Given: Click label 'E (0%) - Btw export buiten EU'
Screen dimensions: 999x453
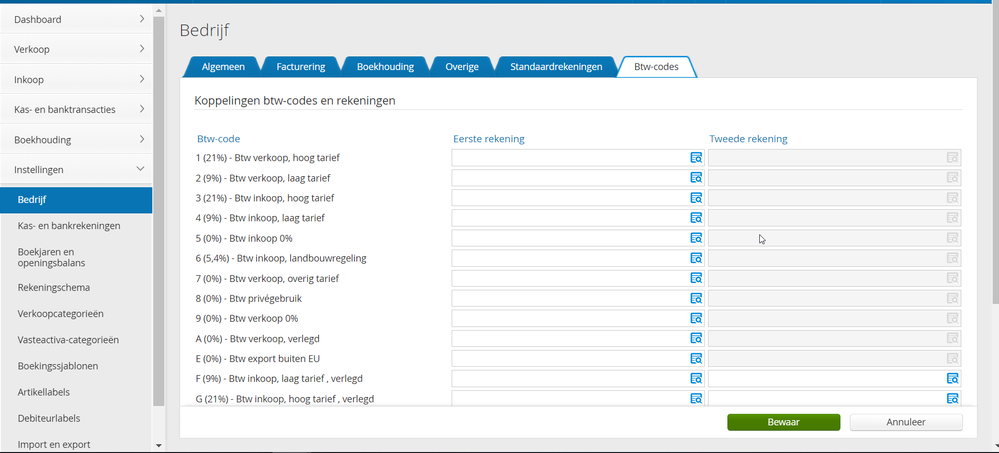Looking at the screenshot, I should click(x=258, y=359).
